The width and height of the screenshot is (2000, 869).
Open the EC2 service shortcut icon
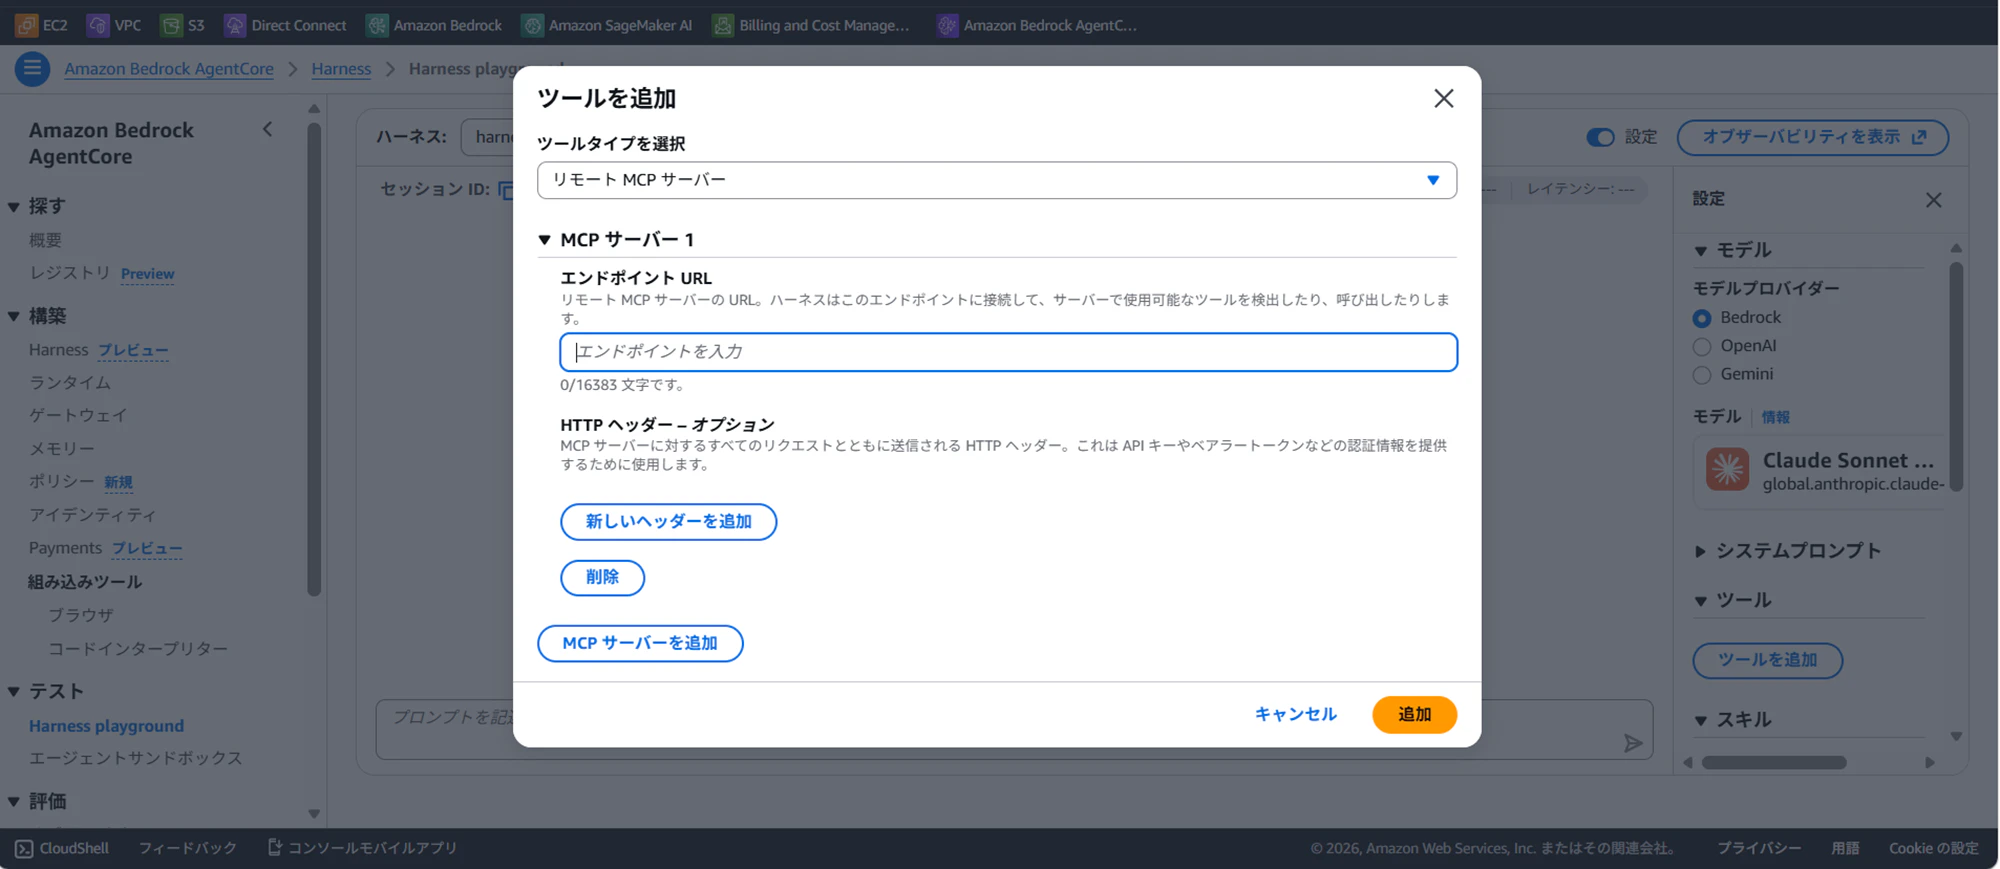(27, 25)
